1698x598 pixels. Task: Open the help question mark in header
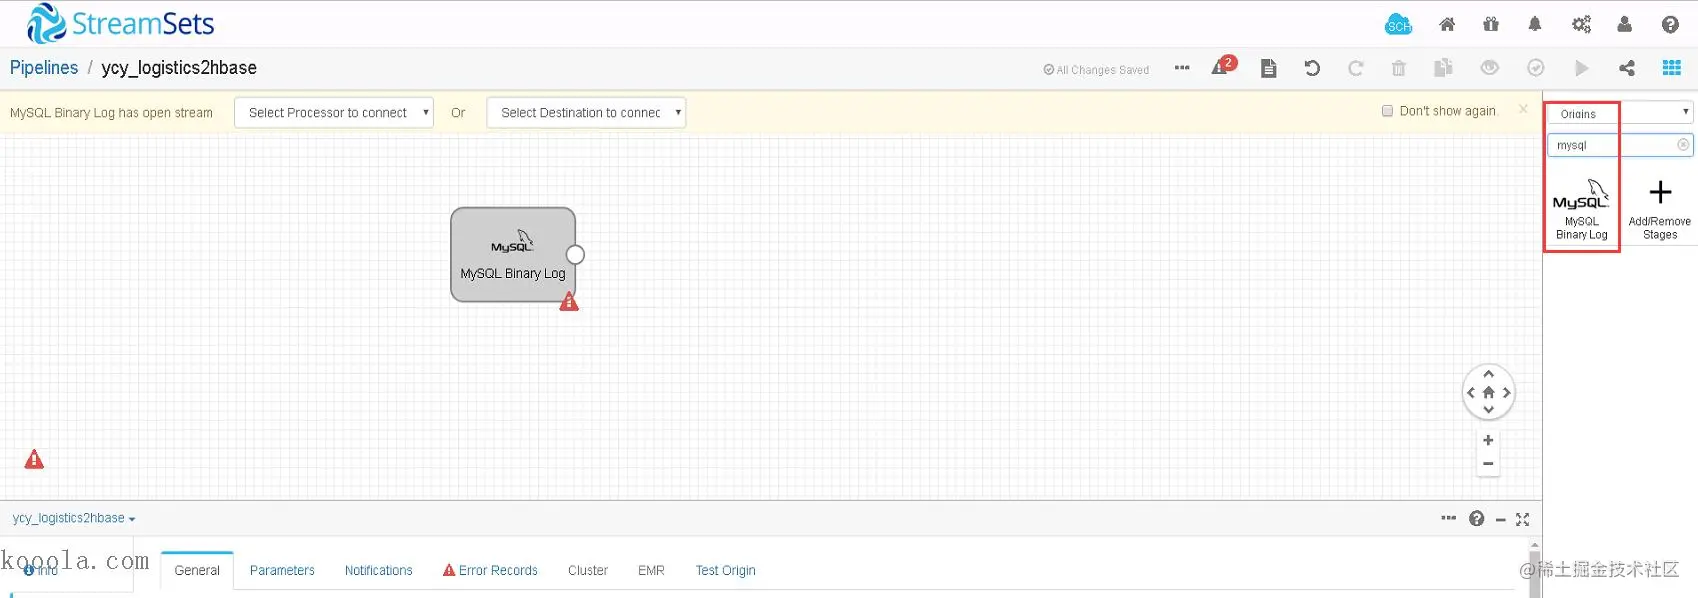(x=1670, y=25)
